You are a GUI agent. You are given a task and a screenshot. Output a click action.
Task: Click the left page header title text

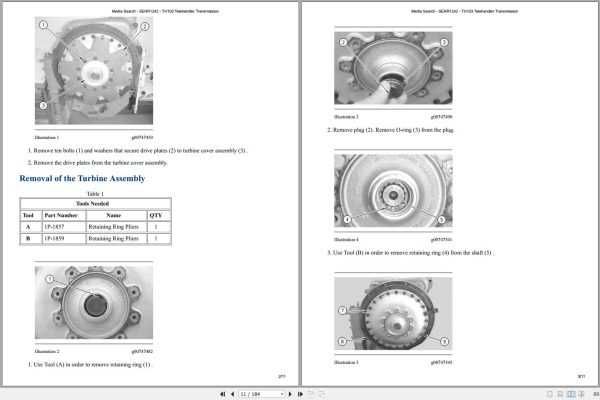tap(165, 11)
